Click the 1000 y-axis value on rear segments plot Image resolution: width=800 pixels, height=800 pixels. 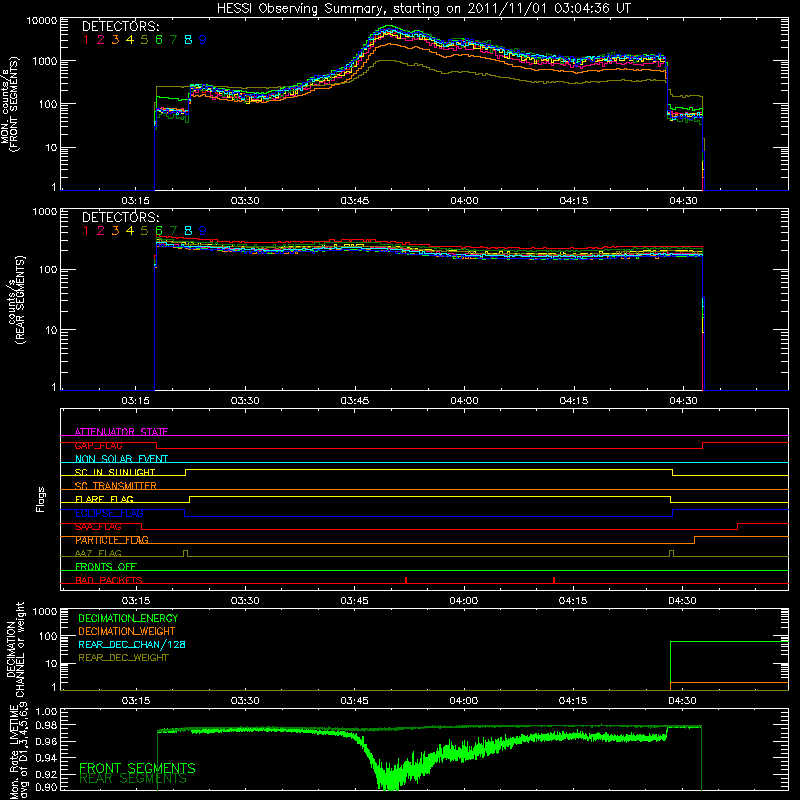(x=45, y=212)
